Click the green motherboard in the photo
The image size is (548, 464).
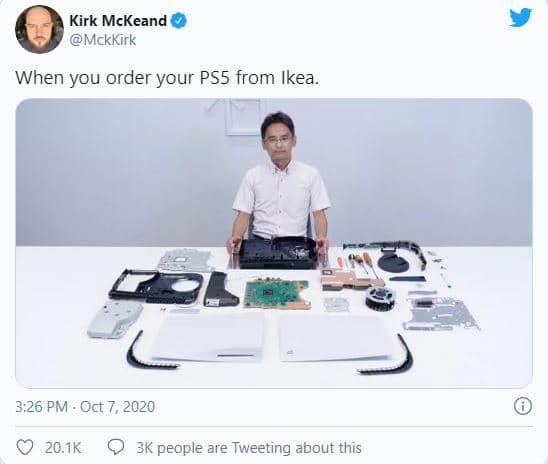[x=277, y=293]
